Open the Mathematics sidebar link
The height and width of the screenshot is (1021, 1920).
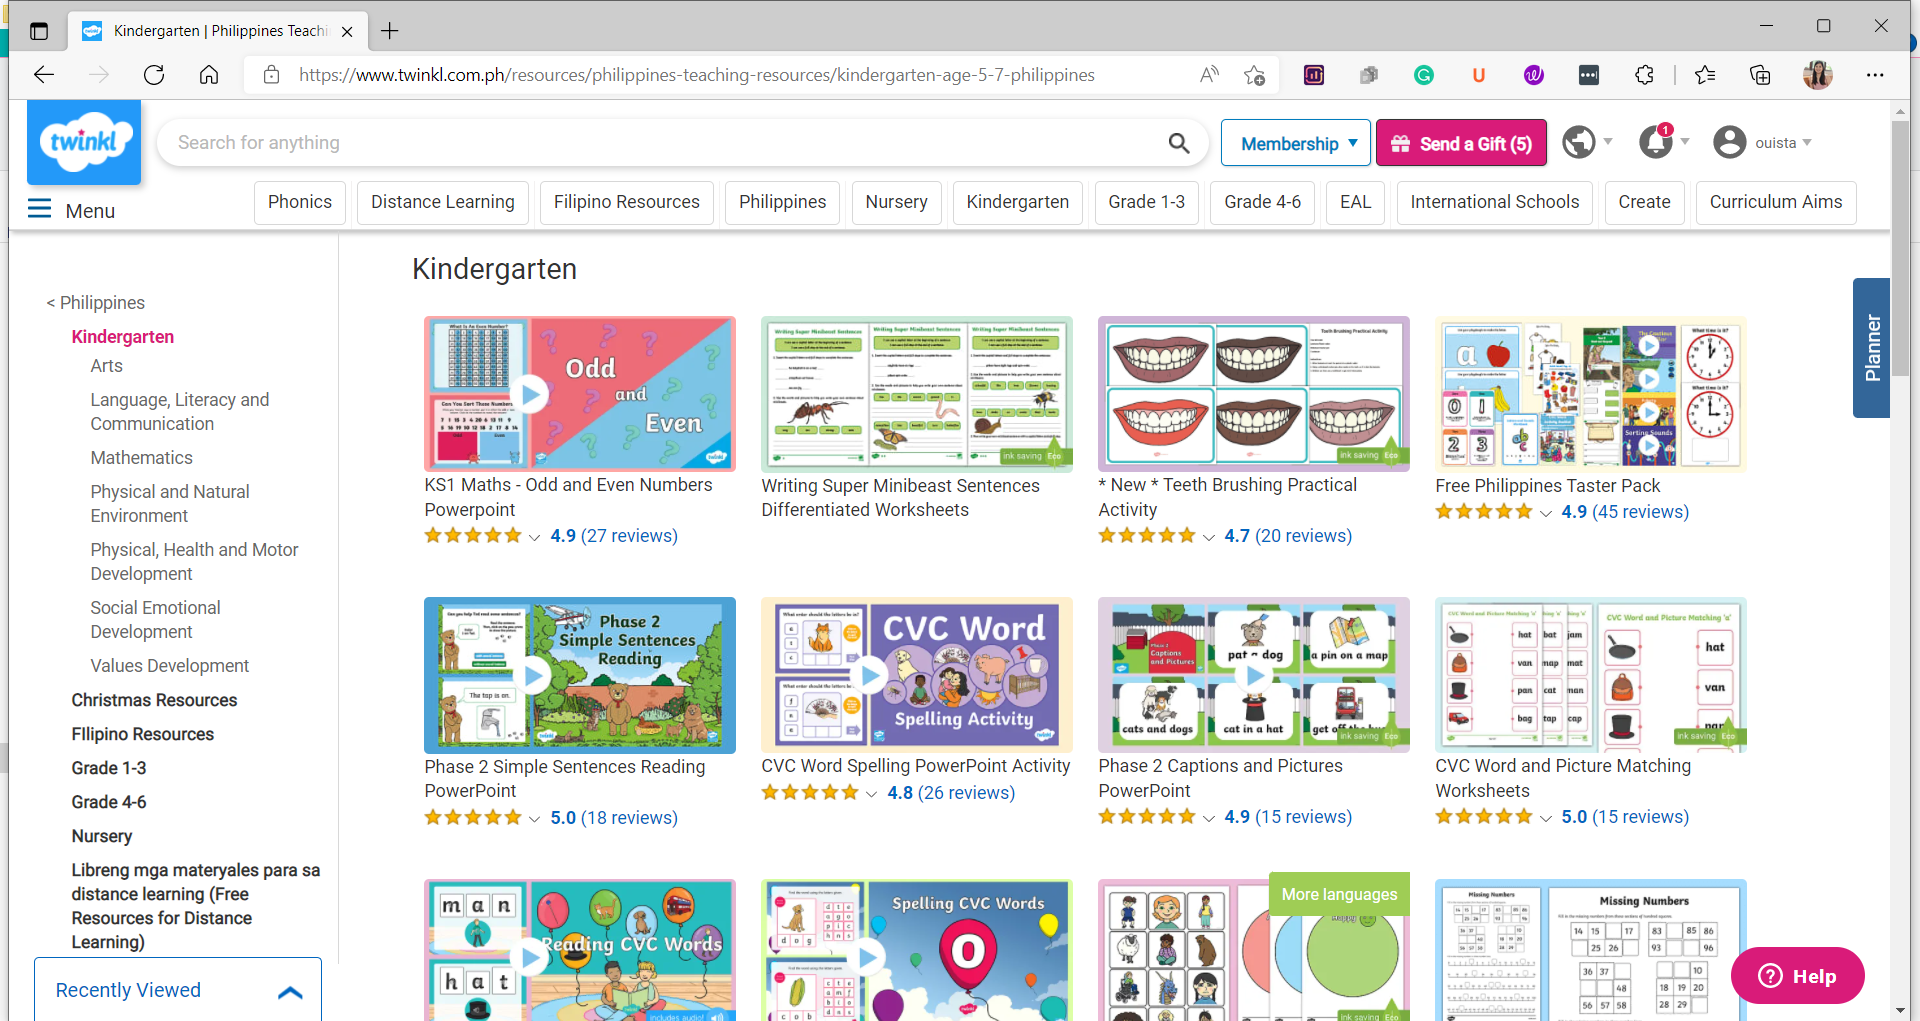coord(141,458)
